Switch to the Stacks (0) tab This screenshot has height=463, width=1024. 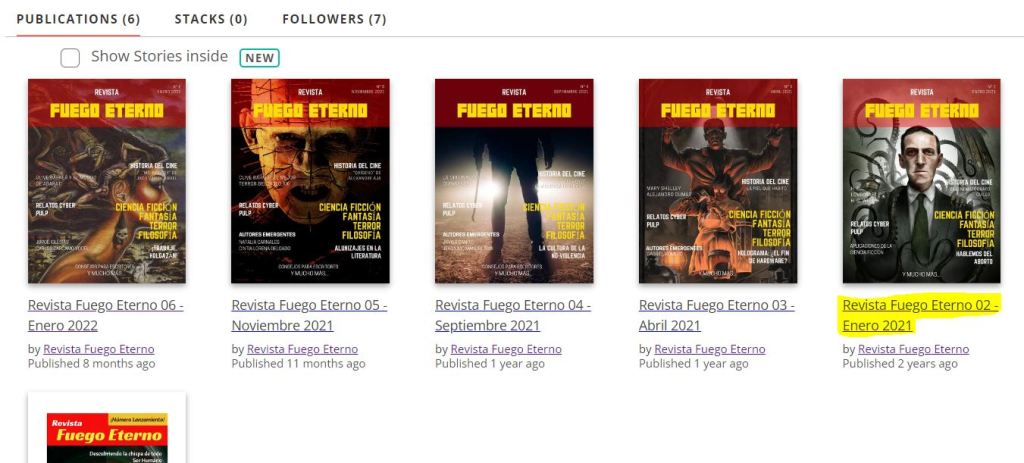(211, 19)
